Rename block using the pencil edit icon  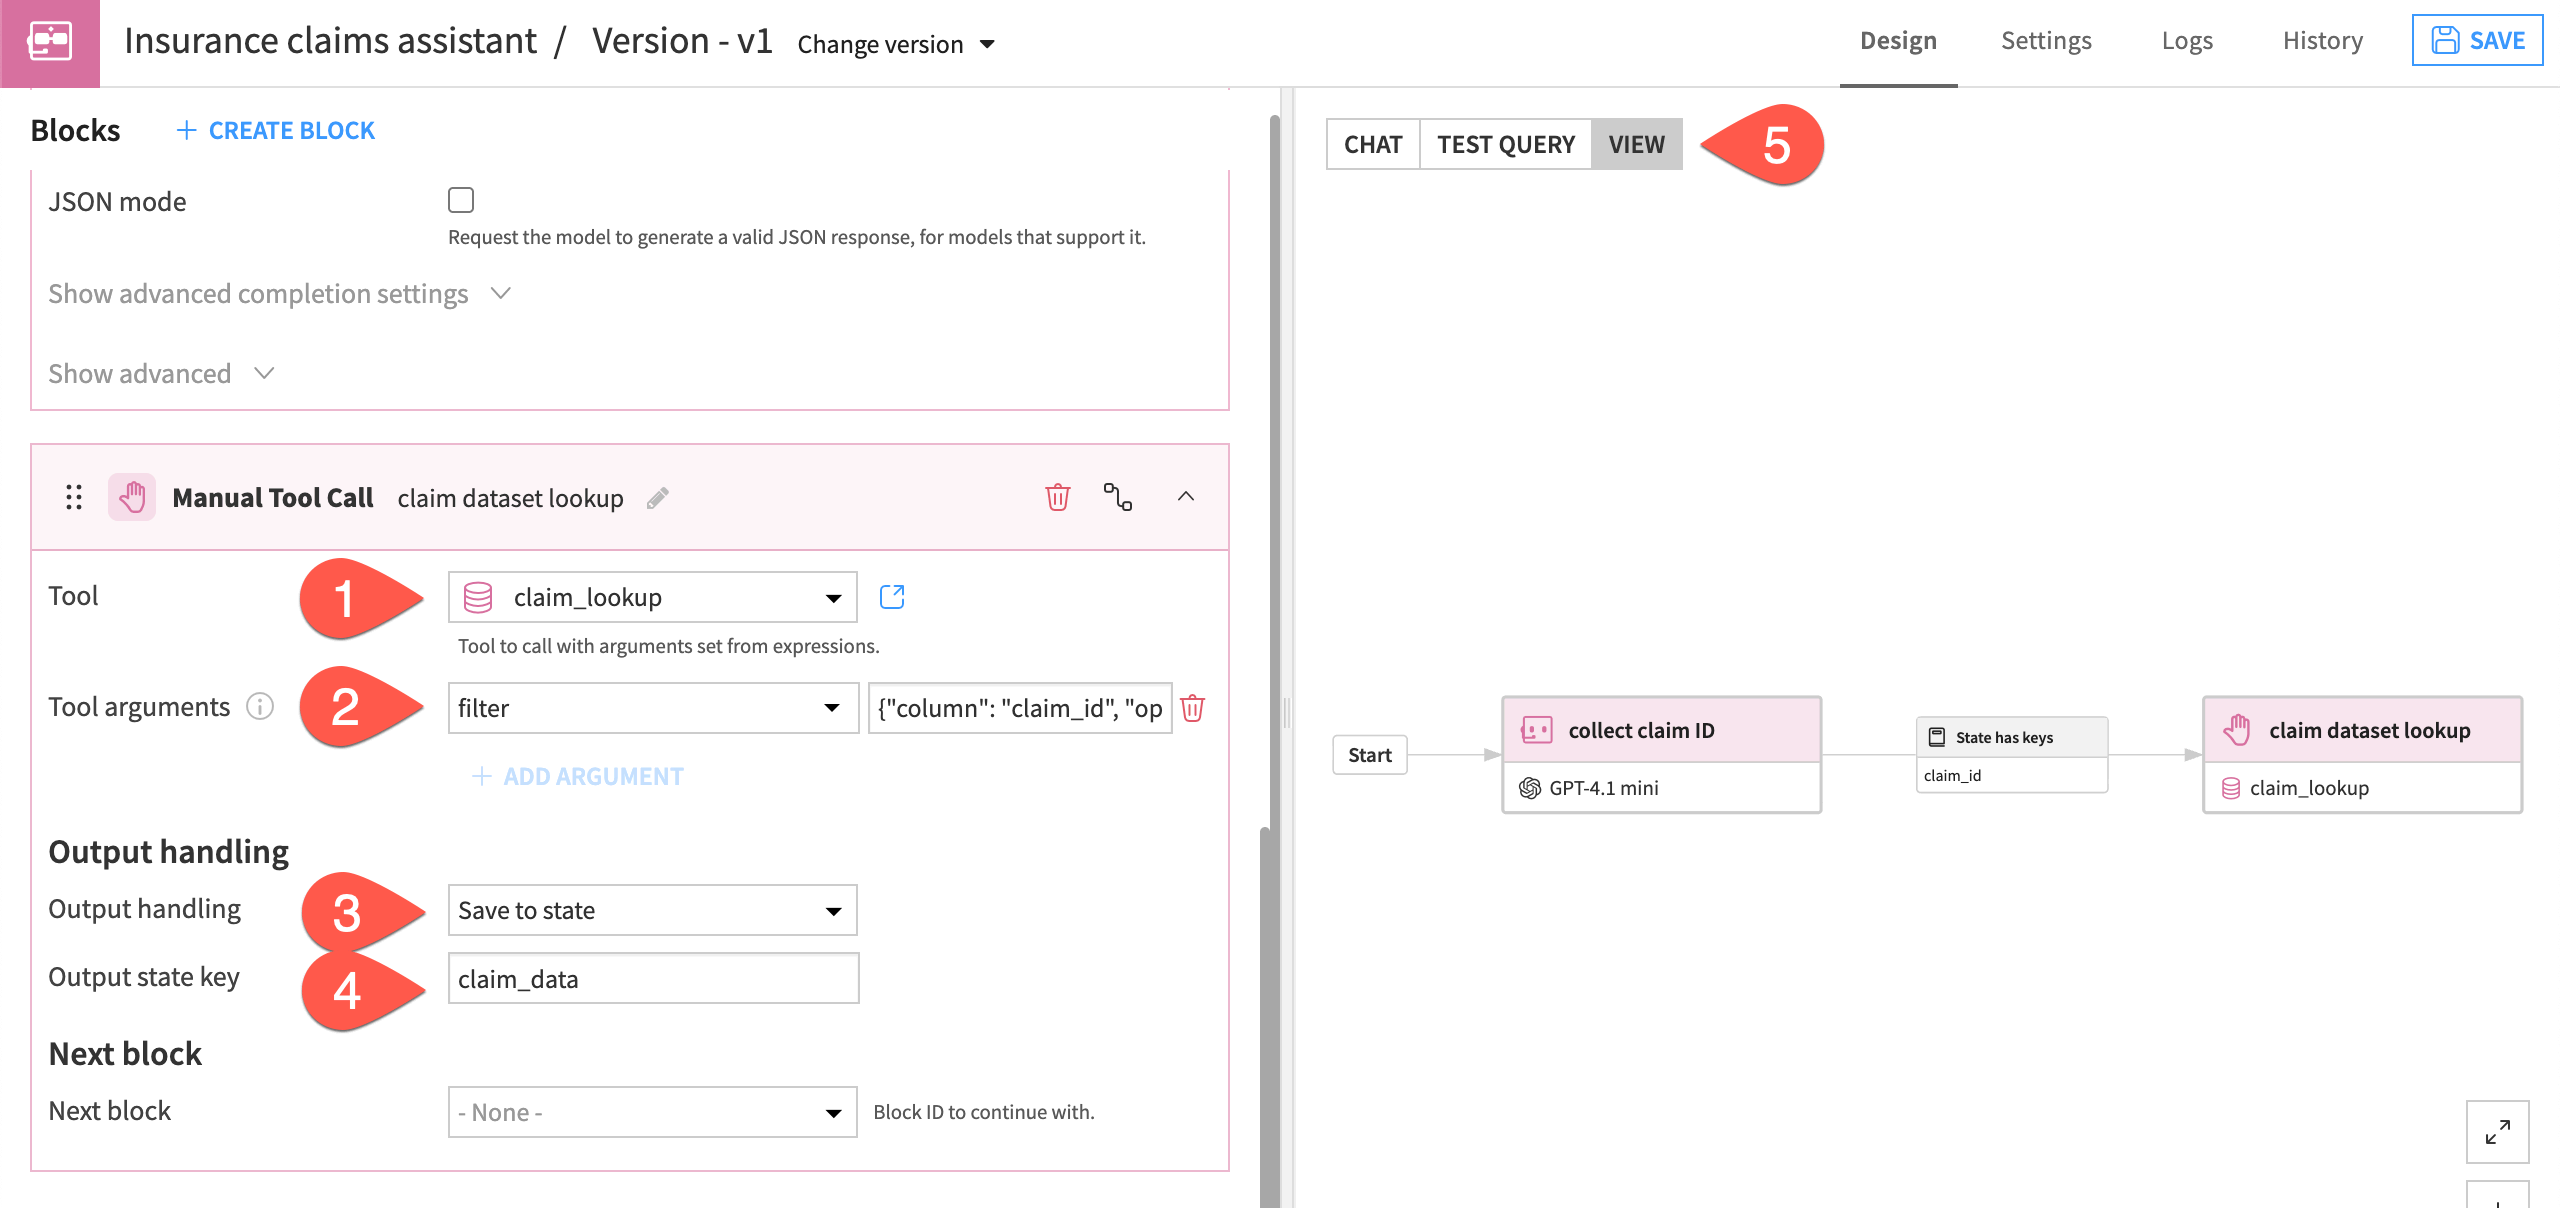[x=659, y=498]
